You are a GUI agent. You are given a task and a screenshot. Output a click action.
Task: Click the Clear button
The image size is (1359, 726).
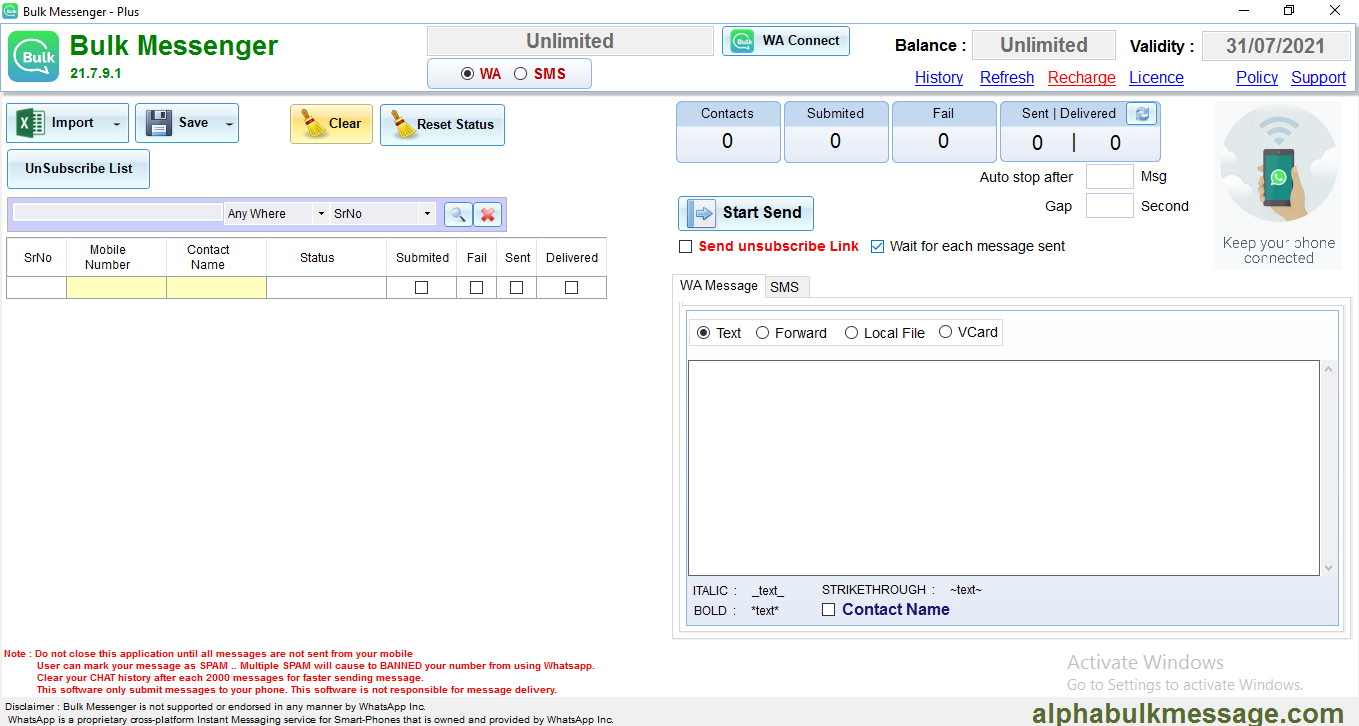pyautogui.click(x=332, y=124)
